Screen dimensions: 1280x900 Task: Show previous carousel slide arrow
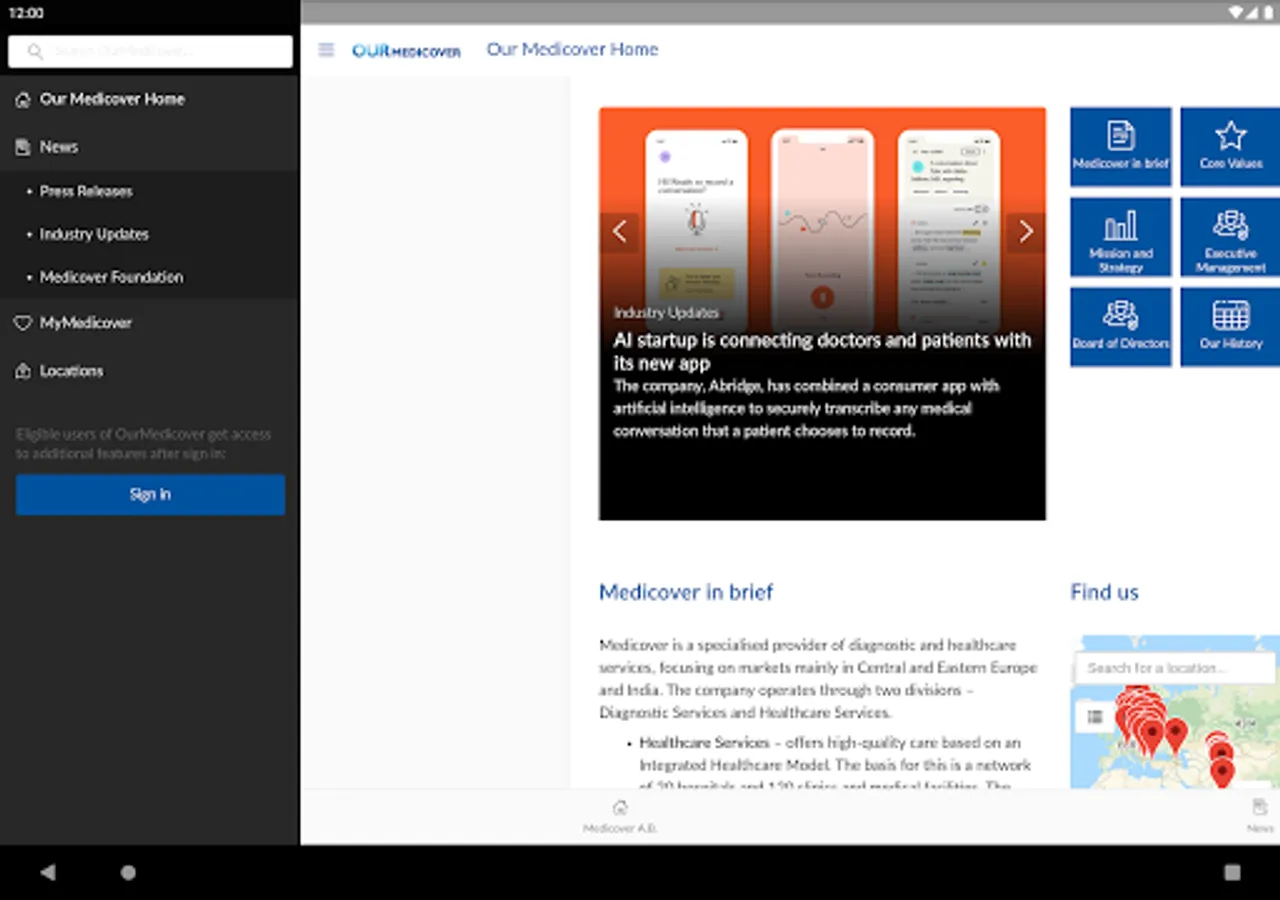pos(619,232)
